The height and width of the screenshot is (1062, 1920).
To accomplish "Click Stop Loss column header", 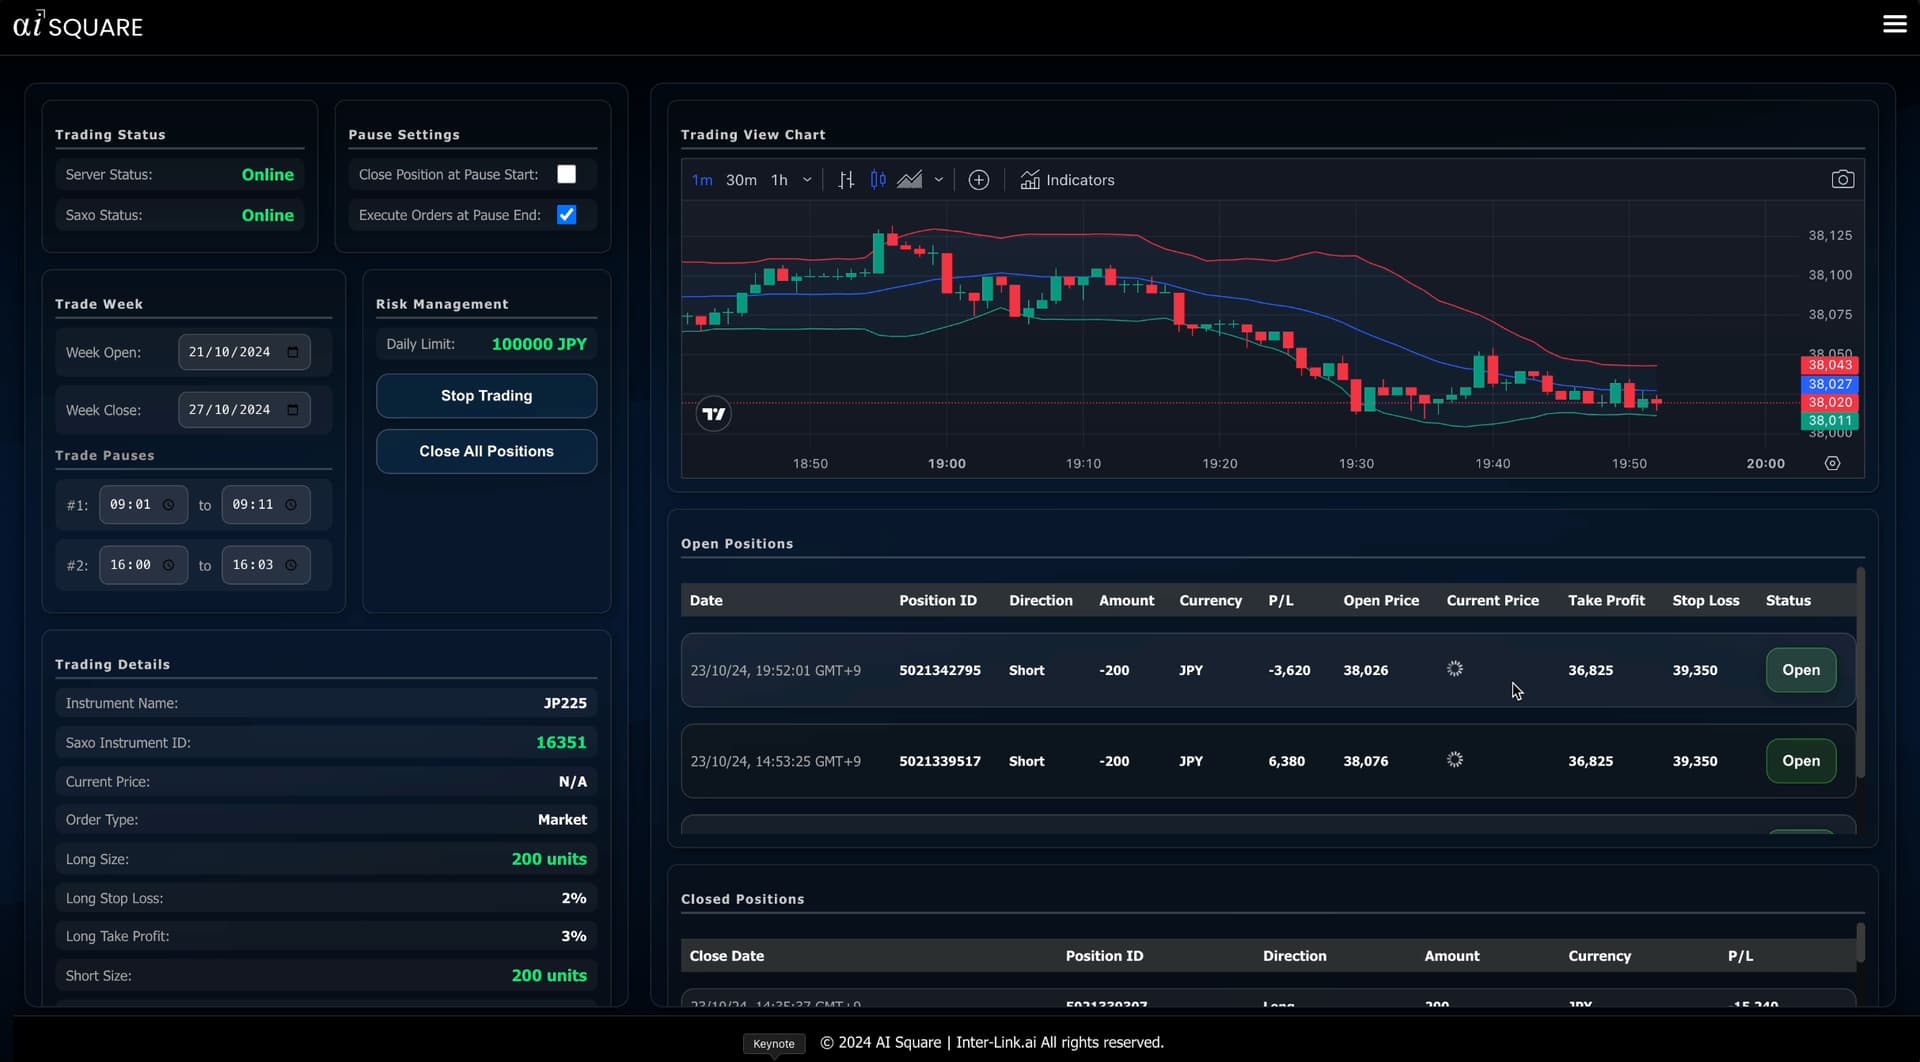I will coord(1706,601).
